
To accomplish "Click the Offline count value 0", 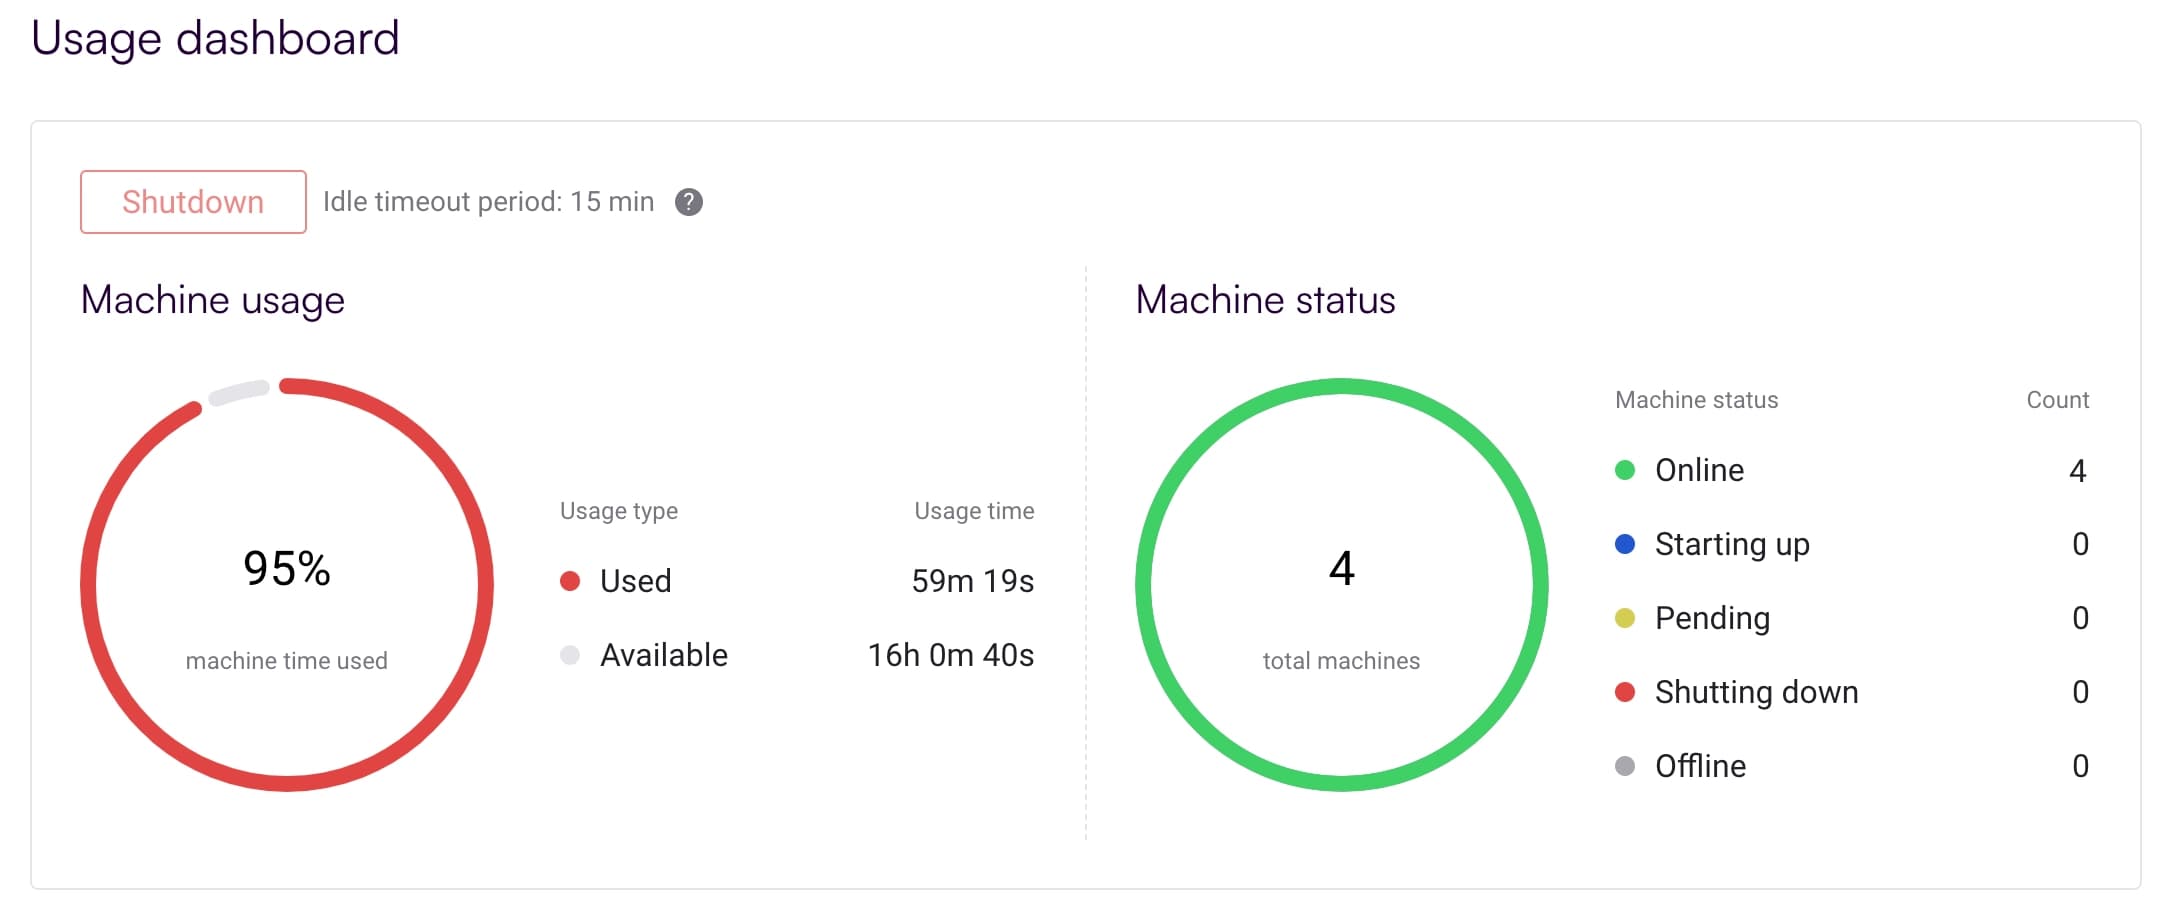I will pyautogui.click(x=2081, y=766).
